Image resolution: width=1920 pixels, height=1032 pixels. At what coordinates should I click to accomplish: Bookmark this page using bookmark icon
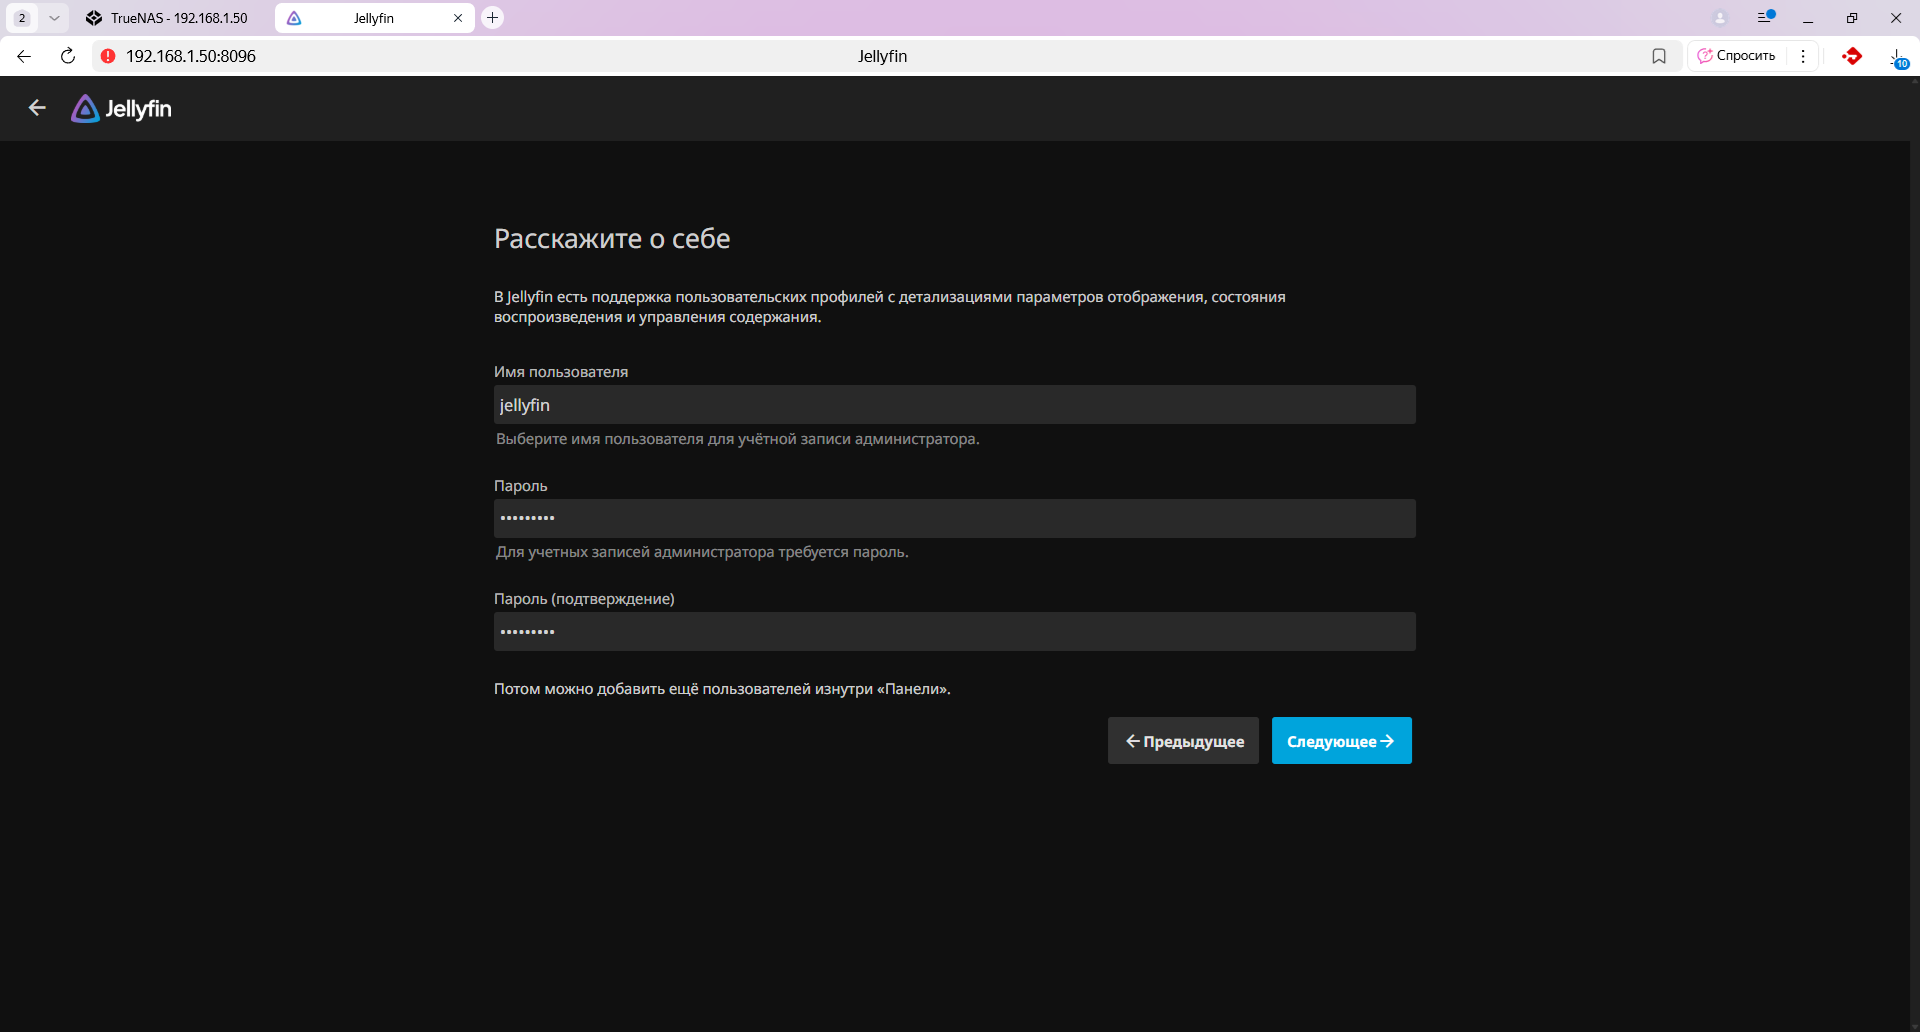1659,56
